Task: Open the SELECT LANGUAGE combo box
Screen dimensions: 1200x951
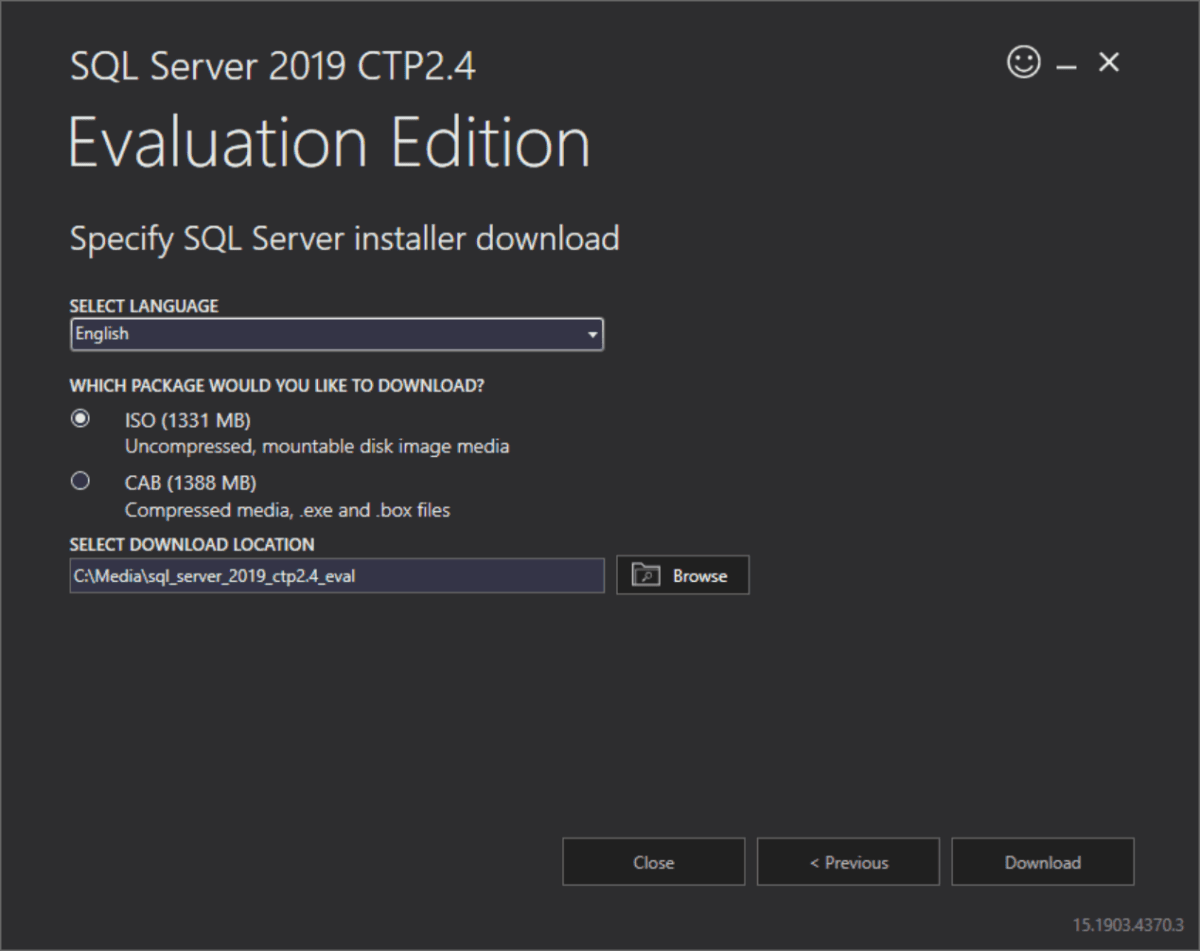Action: [x=335, y=334]
